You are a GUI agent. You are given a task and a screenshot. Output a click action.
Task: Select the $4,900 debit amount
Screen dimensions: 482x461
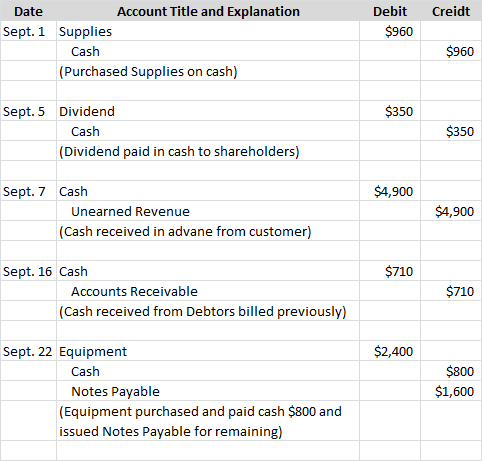[x=393, y=191]
